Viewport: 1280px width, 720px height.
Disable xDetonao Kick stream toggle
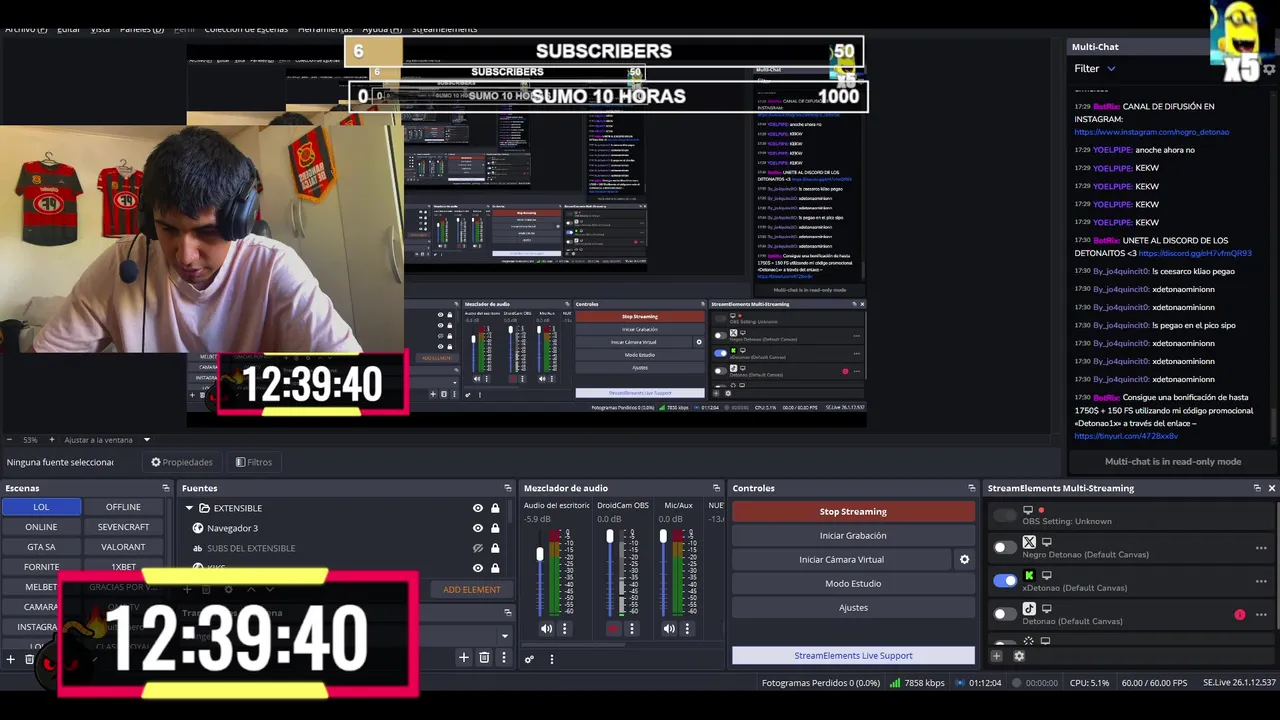click(x=1004, y=580)
